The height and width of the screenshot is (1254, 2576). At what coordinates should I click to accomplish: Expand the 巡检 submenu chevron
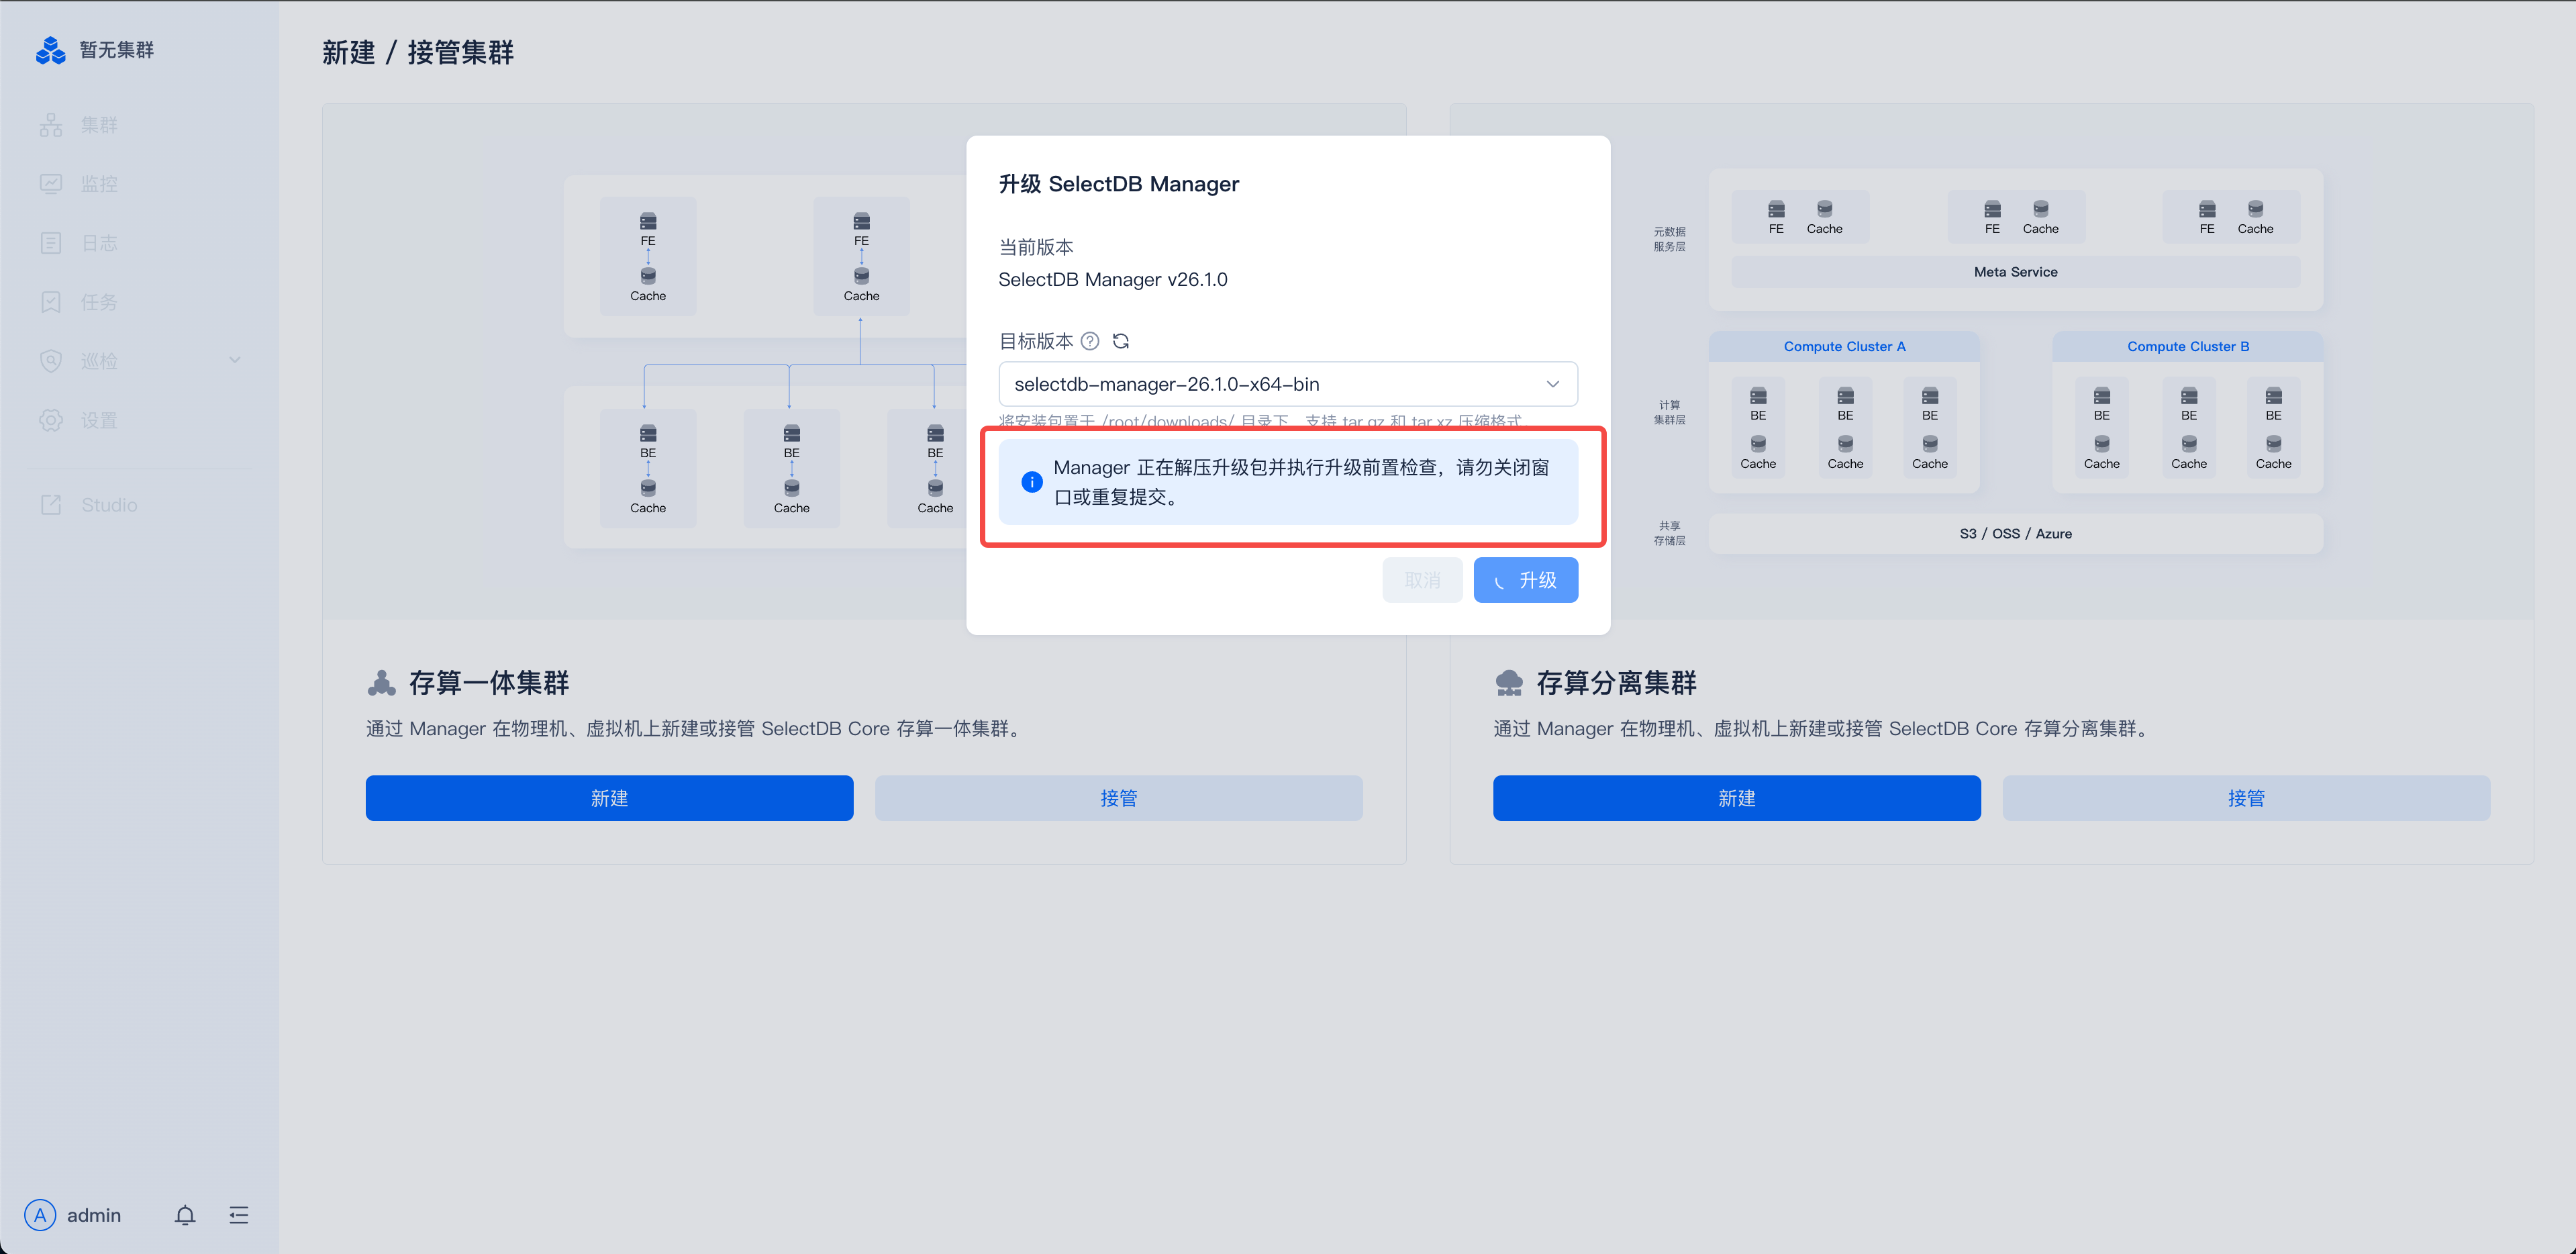pyautogui.click(x=235, y=361)
